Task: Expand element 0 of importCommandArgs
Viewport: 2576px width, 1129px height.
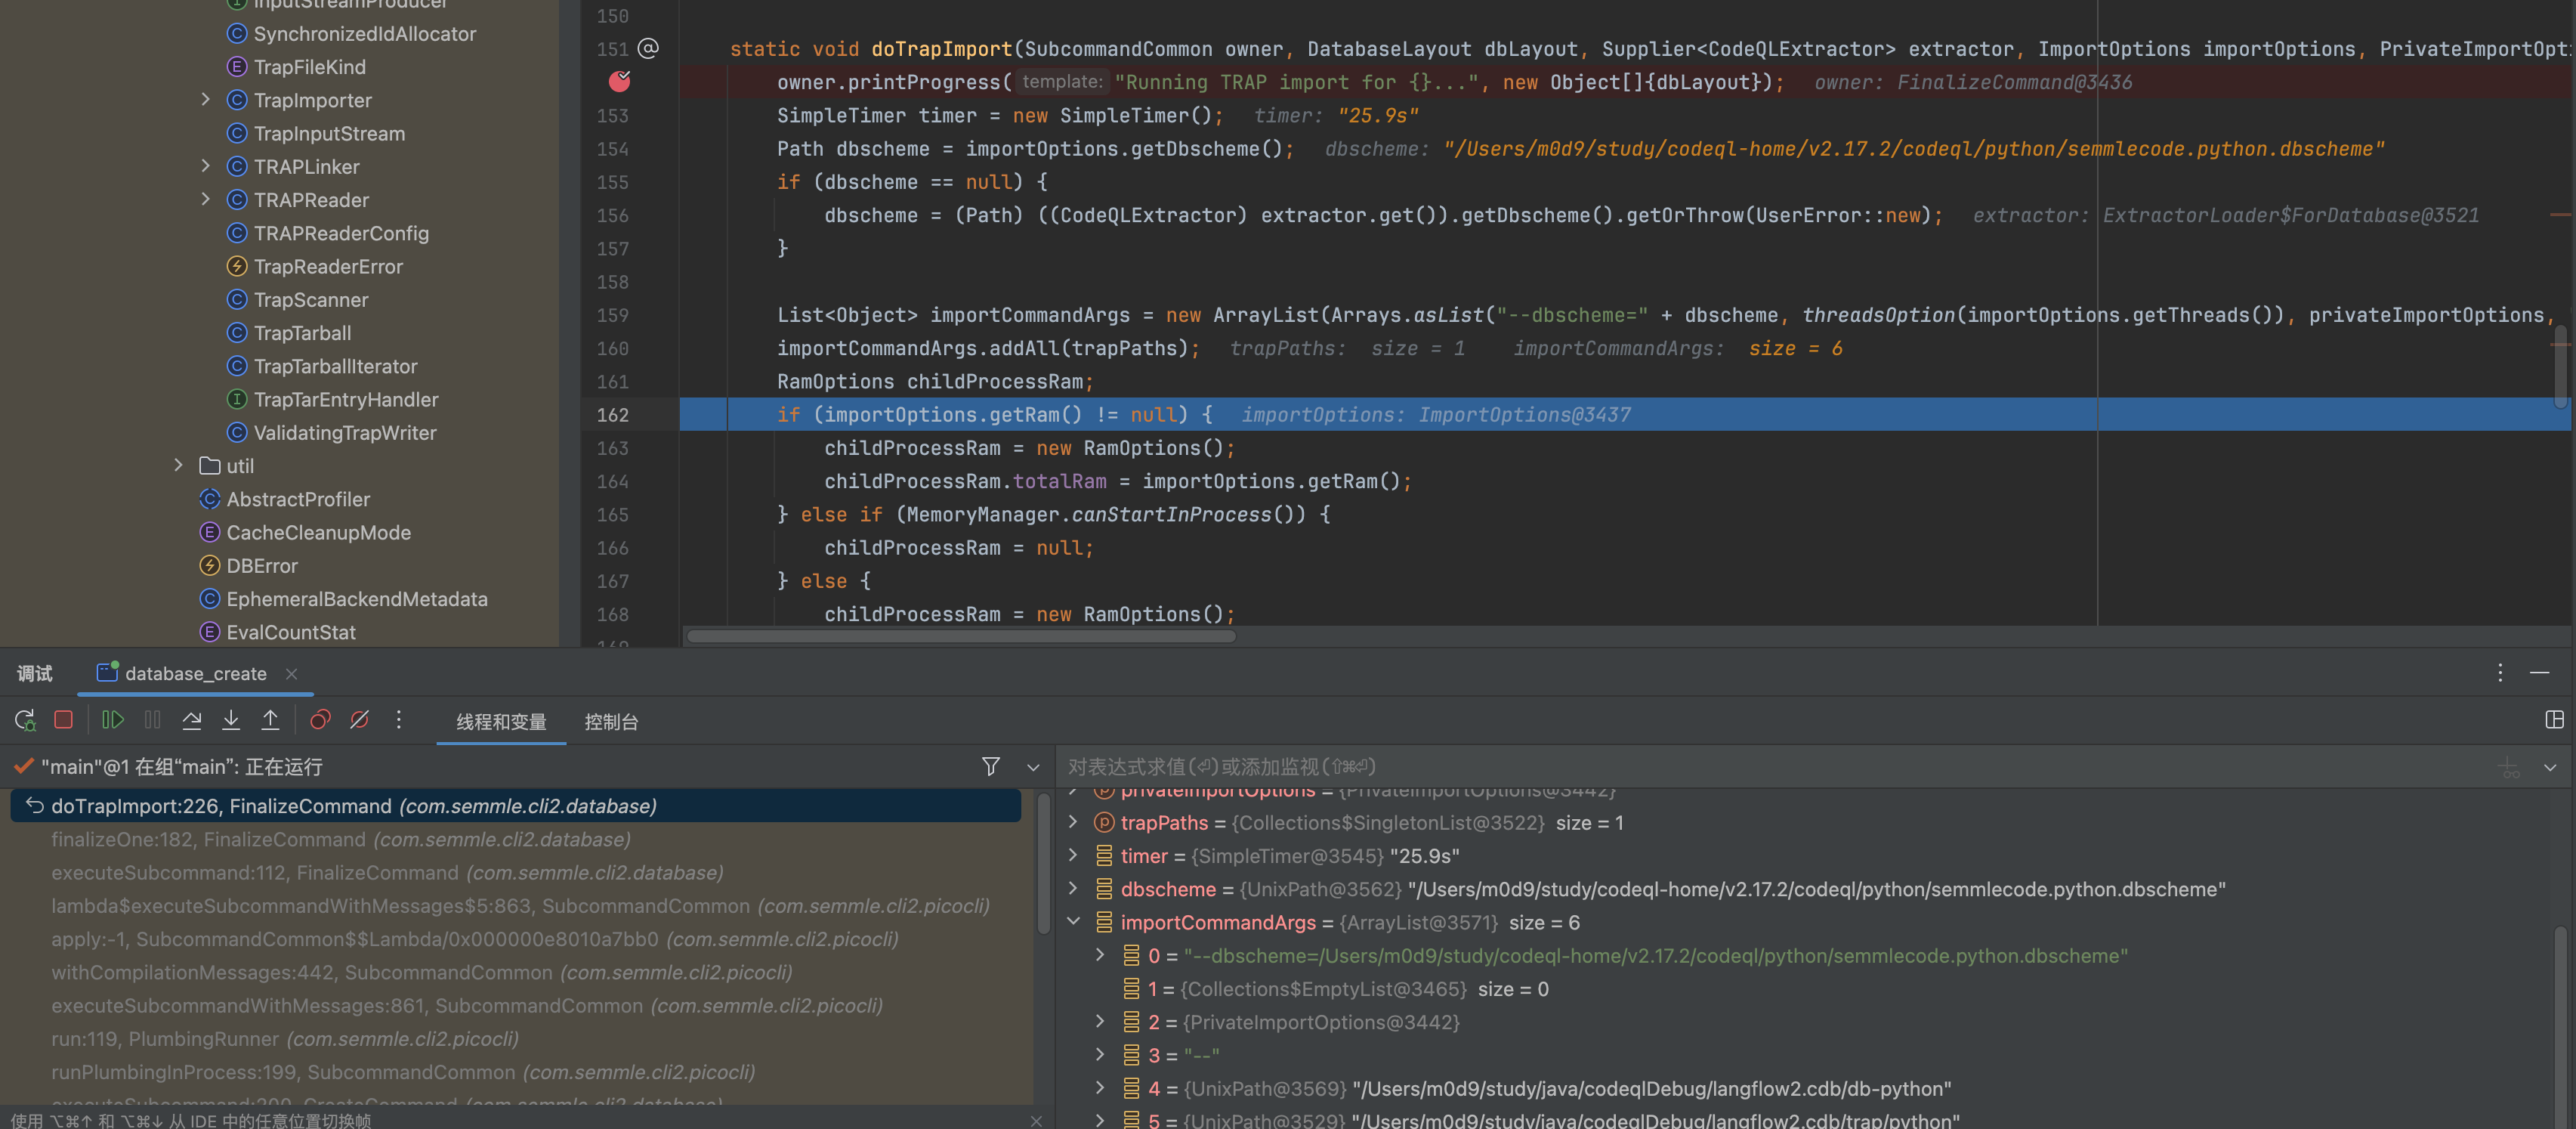Action: pyautogui.click(x=1100, y=955)
